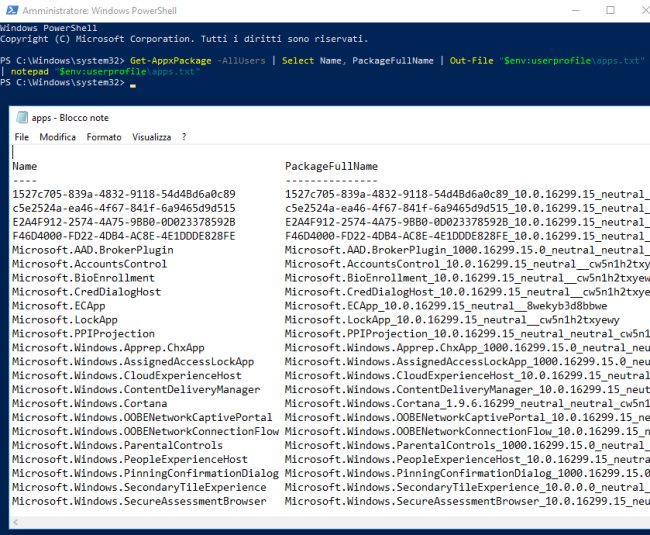Image resolution: width=650 pixels, height=535 pixels.
Task: Click Microsoft.ECApp in Name column
Action: pyautogui.click(x=59, y=306)
